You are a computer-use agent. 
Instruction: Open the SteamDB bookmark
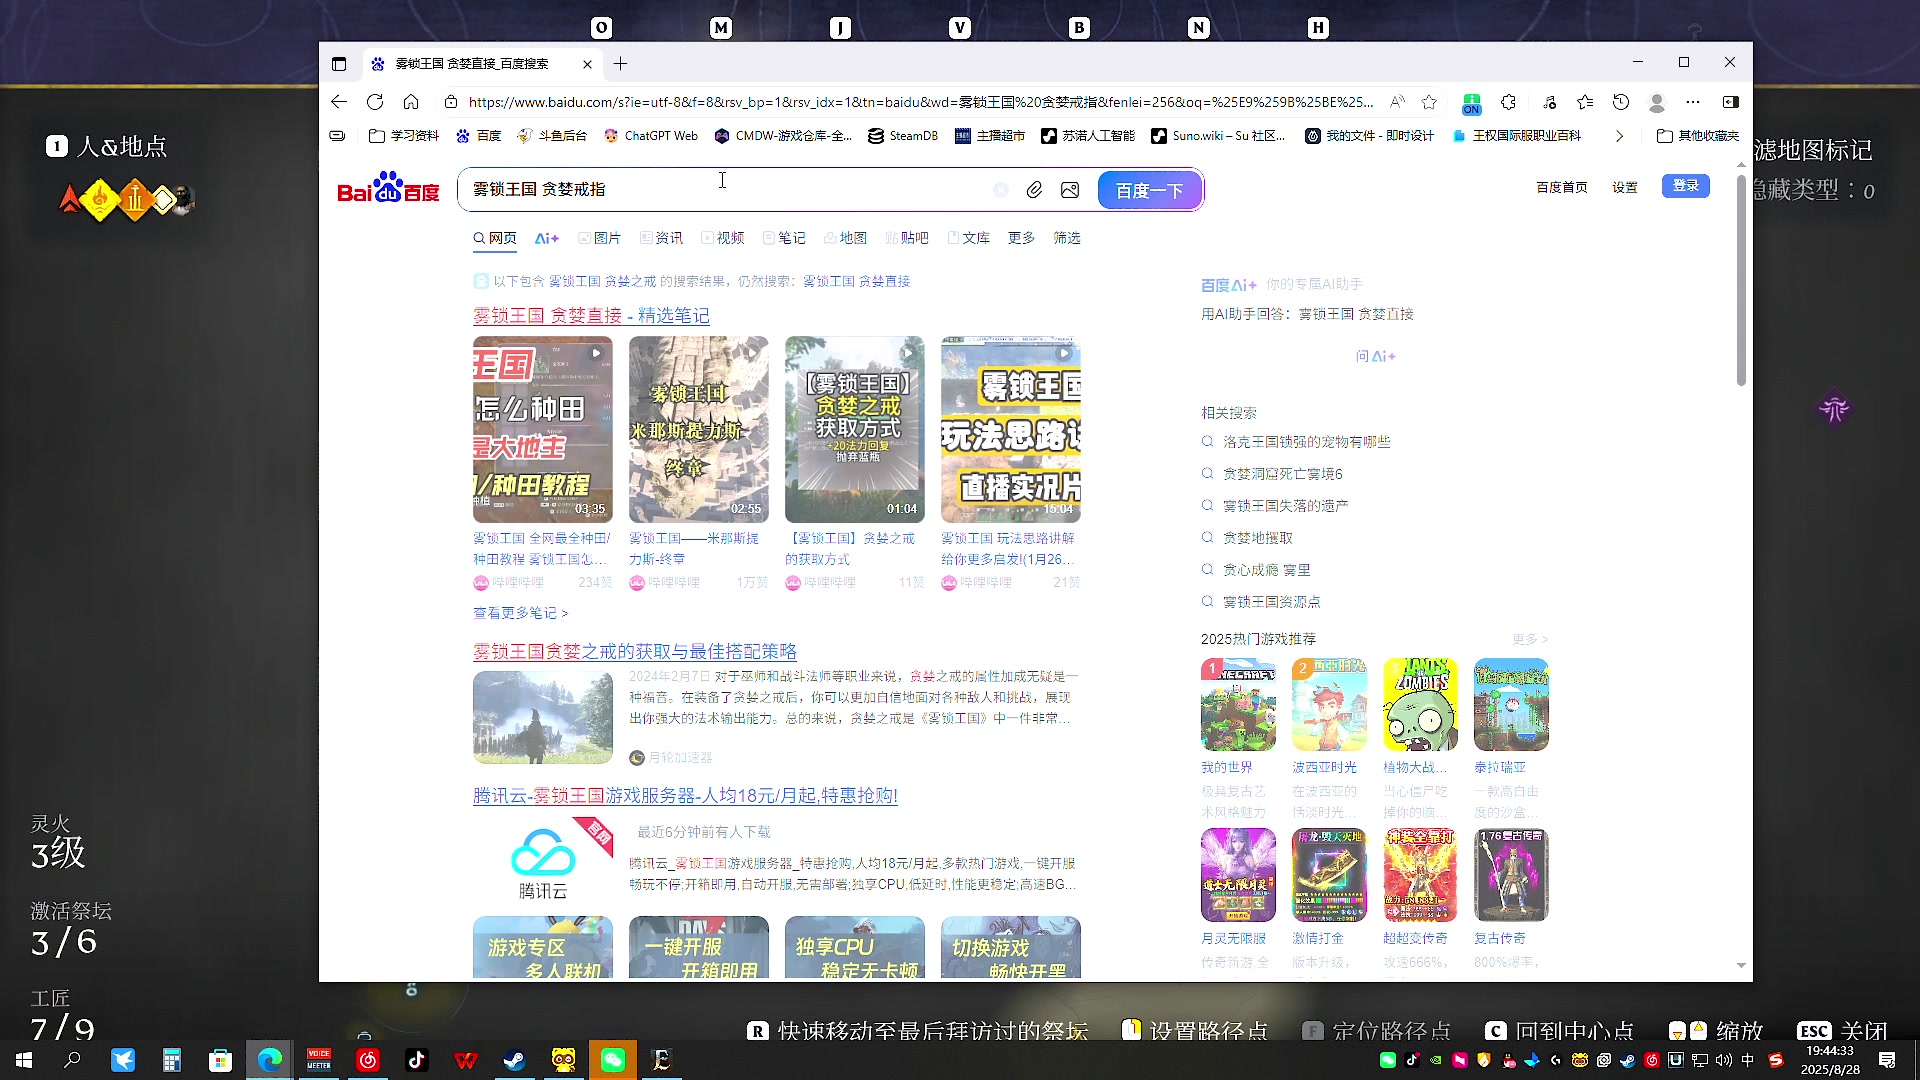click(x=903, y=136)
